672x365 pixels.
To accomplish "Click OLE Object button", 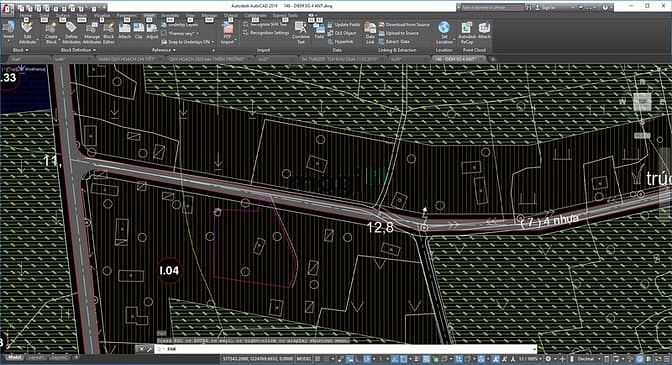I will (342, 33).
